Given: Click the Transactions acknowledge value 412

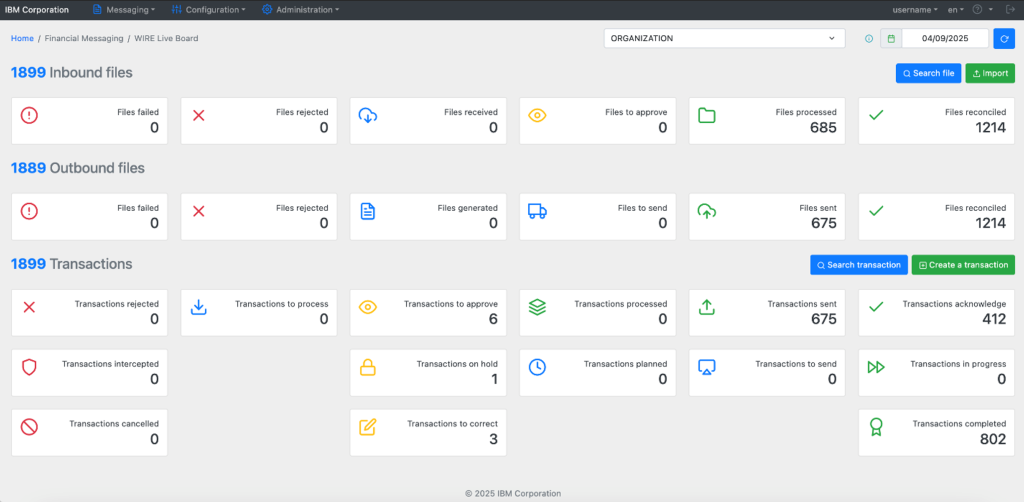Looking at the screenshot, I should [994, 319].
